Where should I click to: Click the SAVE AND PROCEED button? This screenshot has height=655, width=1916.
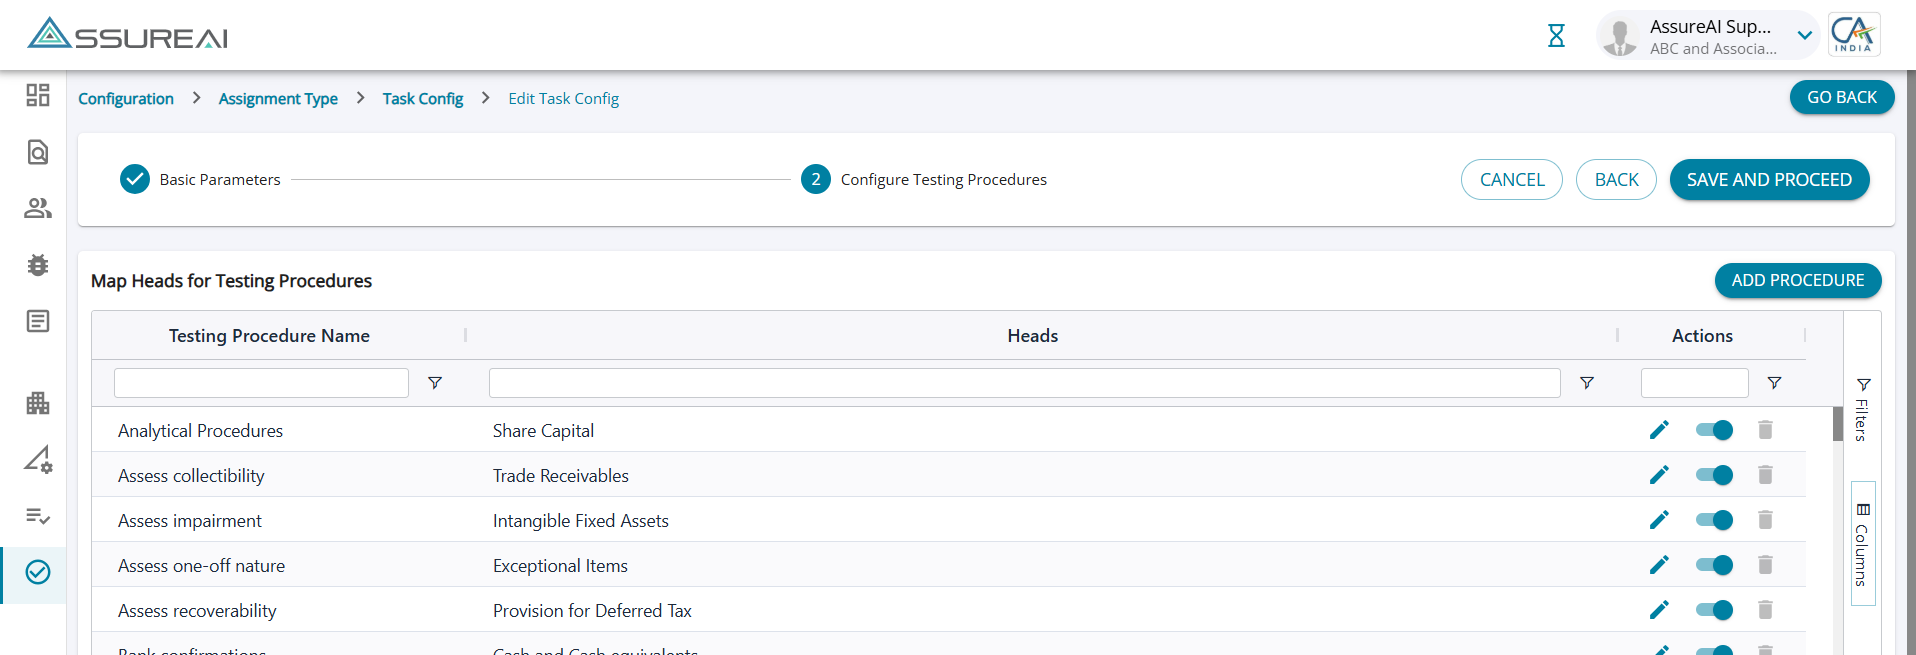tap(1769, 180)
